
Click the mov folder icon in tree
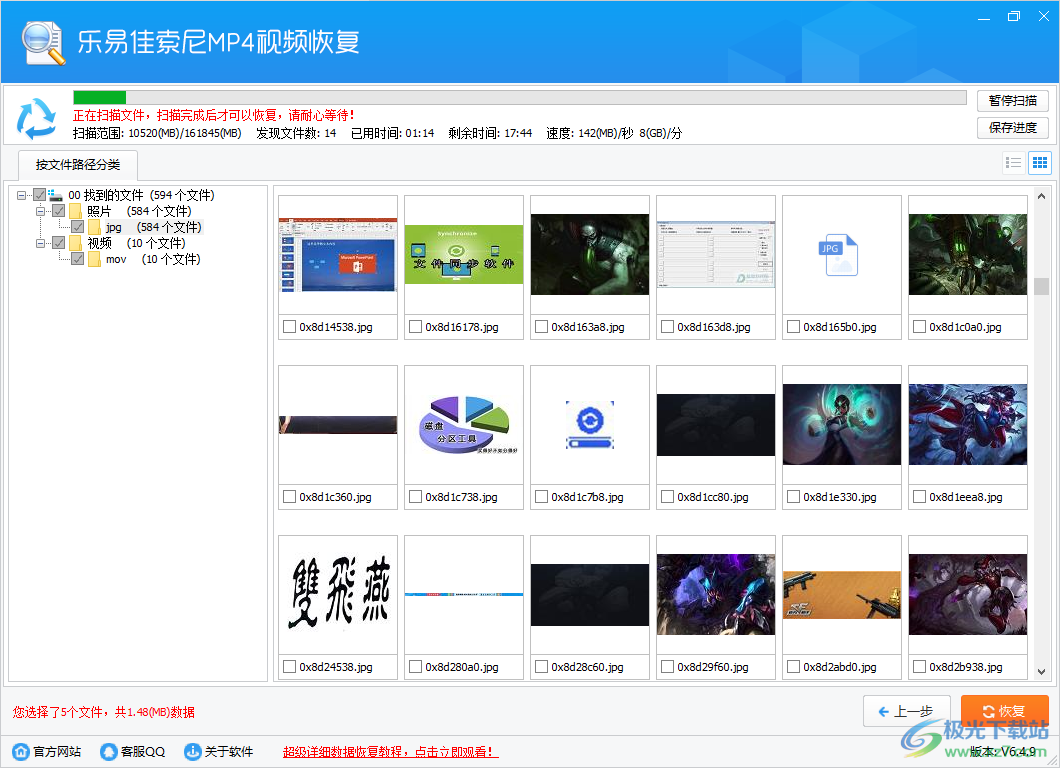click(x=94, y=259)
